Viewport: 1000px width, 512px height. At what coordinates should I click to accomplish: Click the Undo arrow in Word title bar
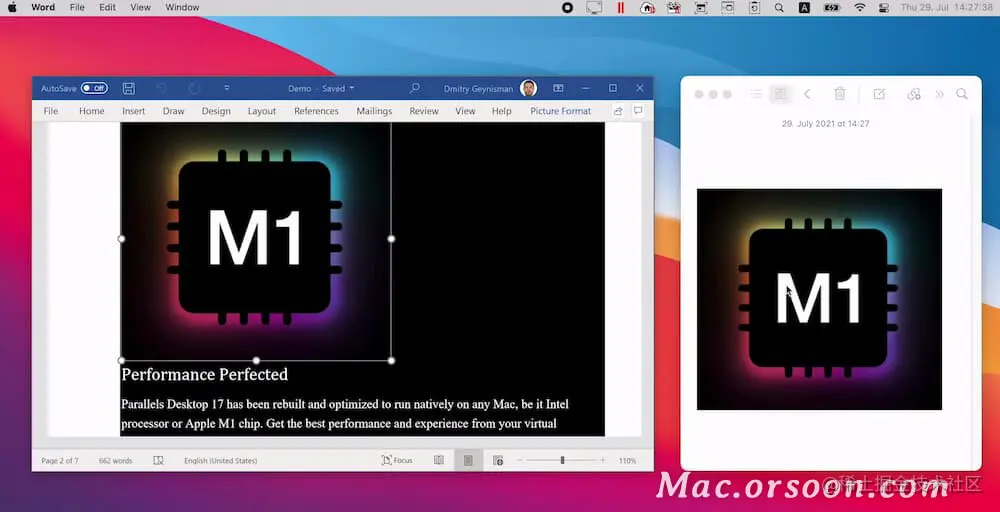(x=162, y=89)
